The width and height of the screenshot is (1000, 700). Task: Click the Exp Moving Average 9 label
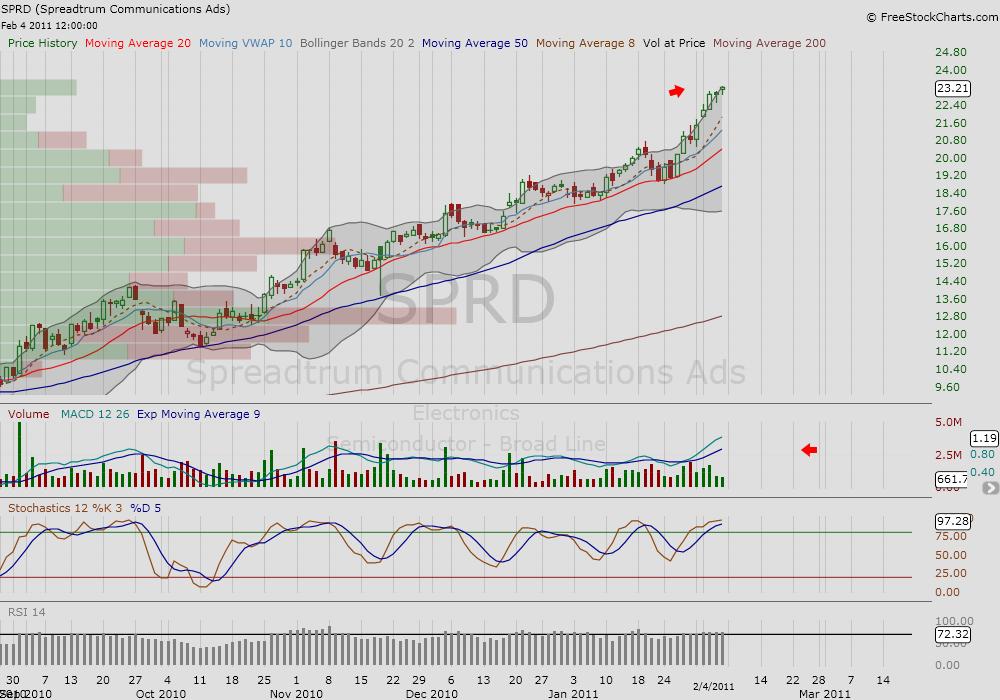[x=198, y=414]
